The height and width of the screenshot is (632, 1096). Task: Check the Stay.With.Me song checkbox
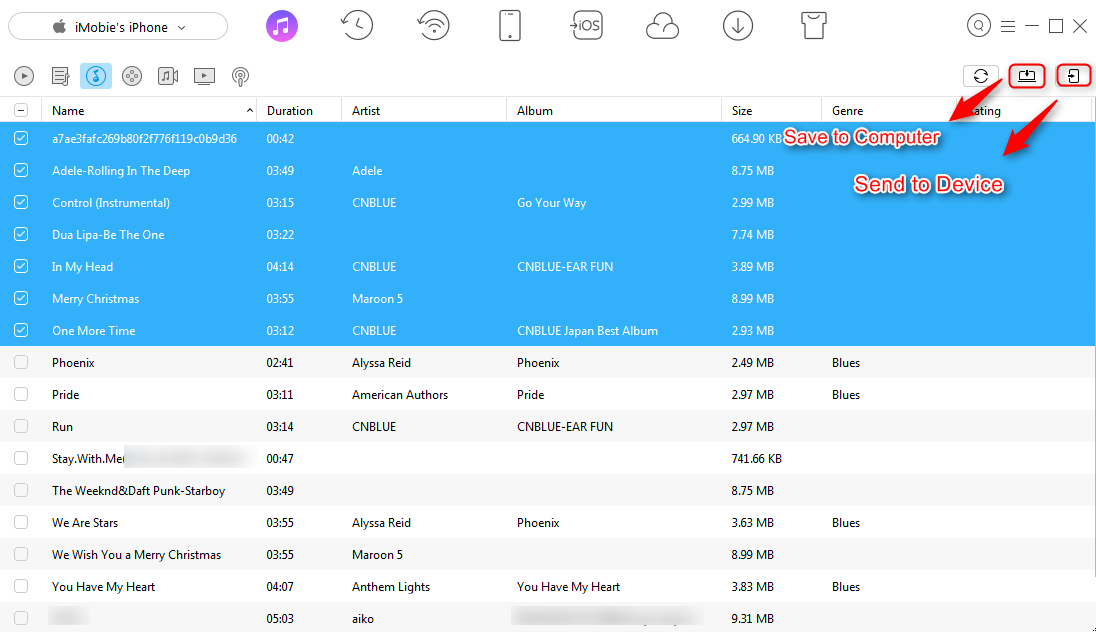[x=21, y=459]
